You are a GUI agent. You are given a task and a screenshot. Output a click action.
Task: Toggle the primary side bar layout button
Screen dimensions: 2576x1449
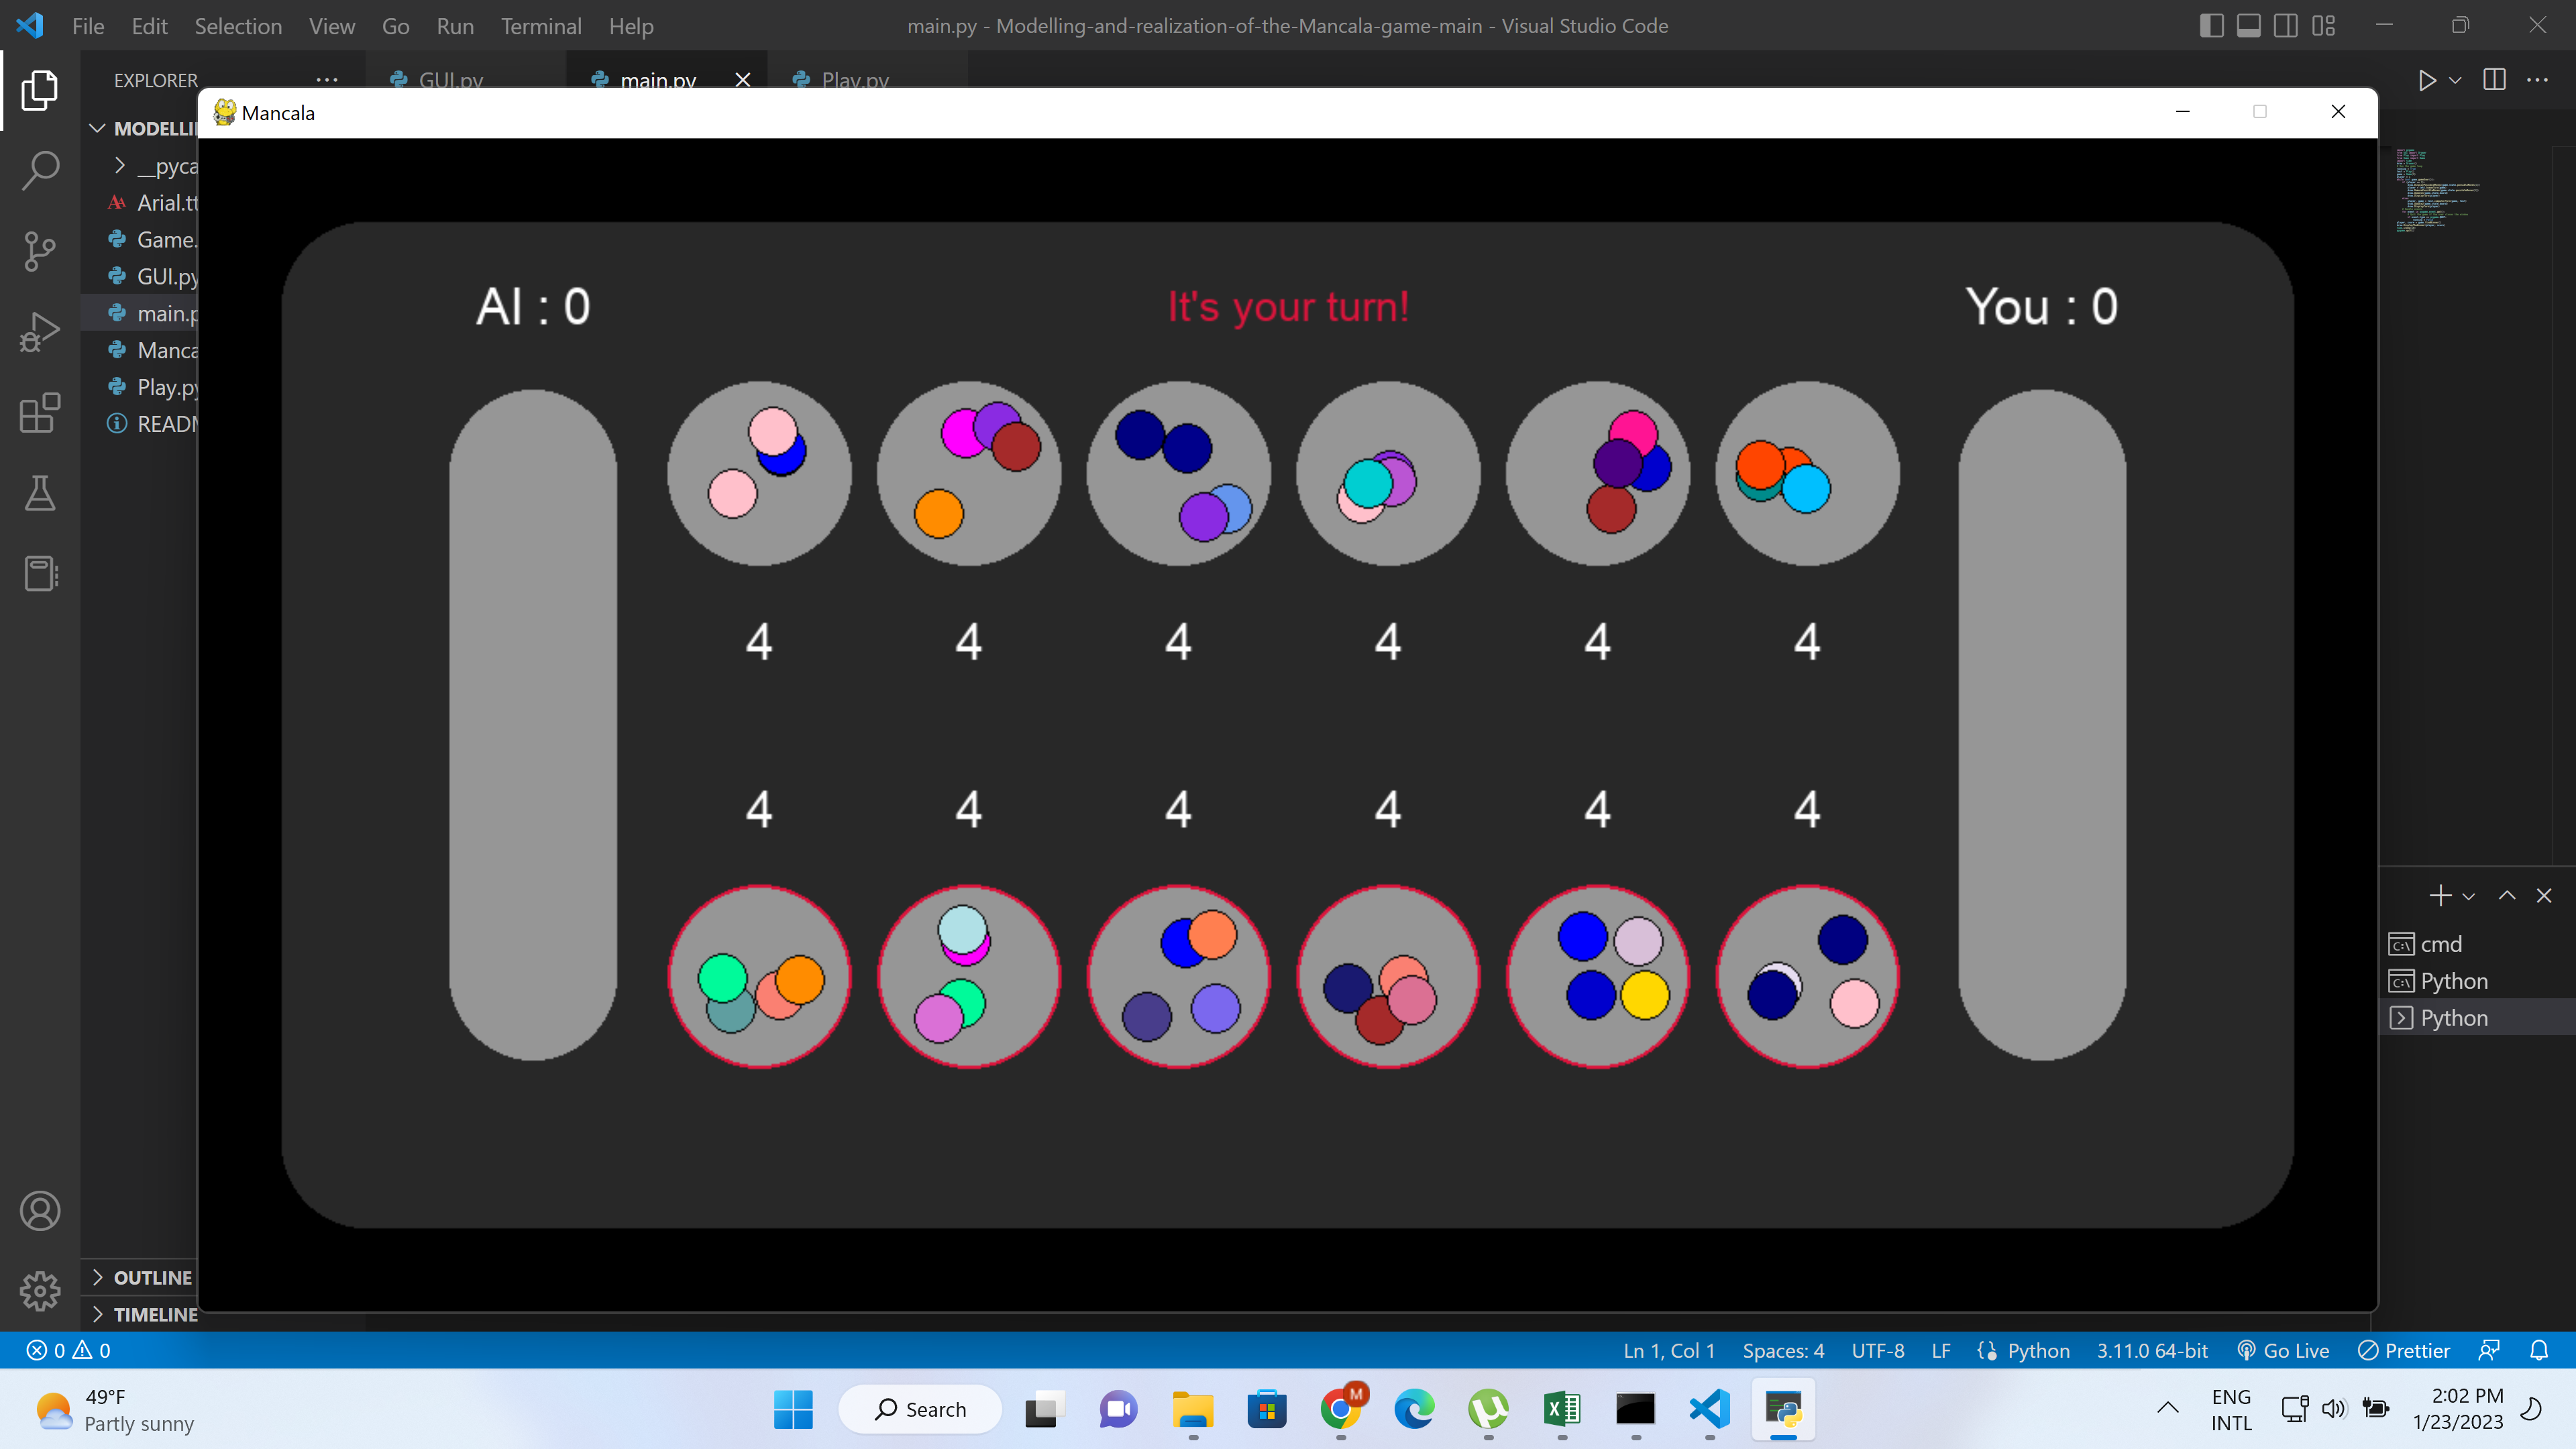pyautogui.click(x=2211, y=26)
